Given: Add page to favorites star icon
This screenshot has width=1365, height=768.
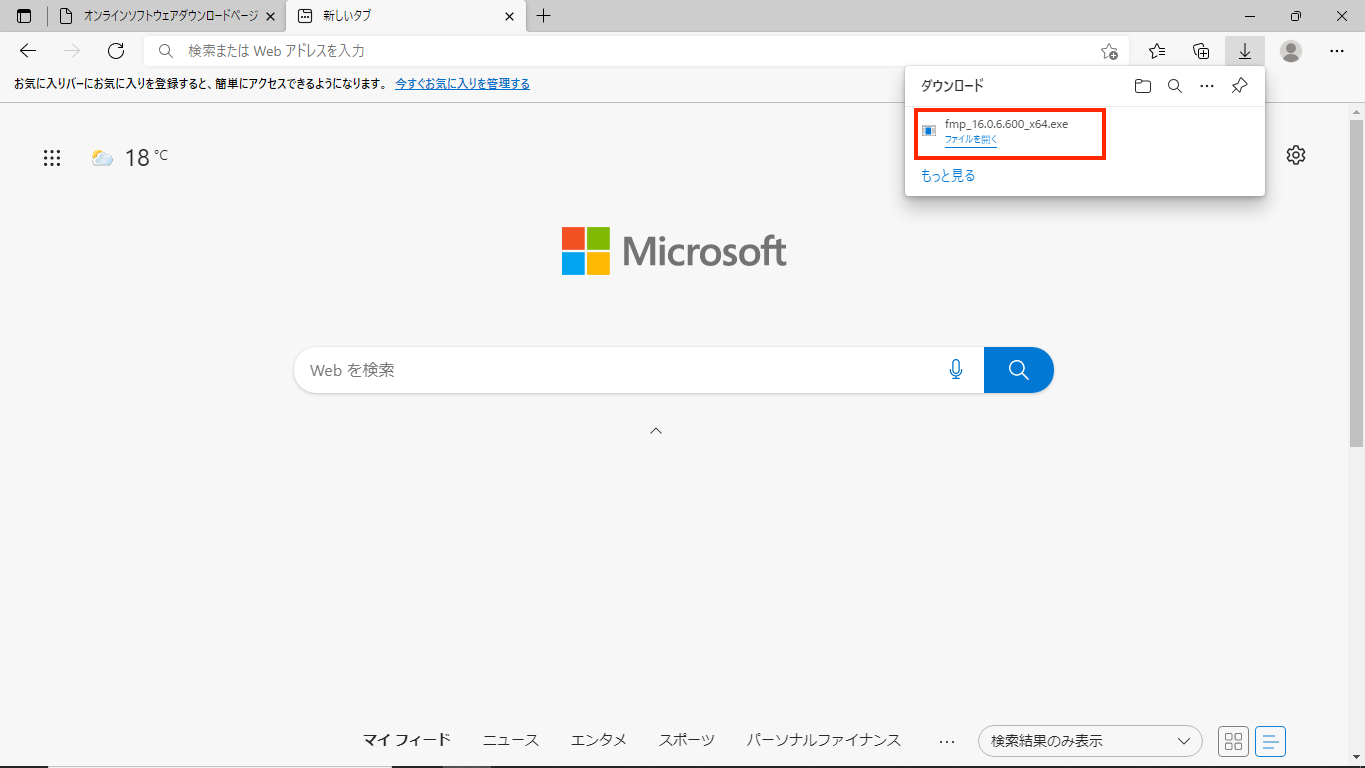Looking at the screenshot, I should click(1109, 51).
